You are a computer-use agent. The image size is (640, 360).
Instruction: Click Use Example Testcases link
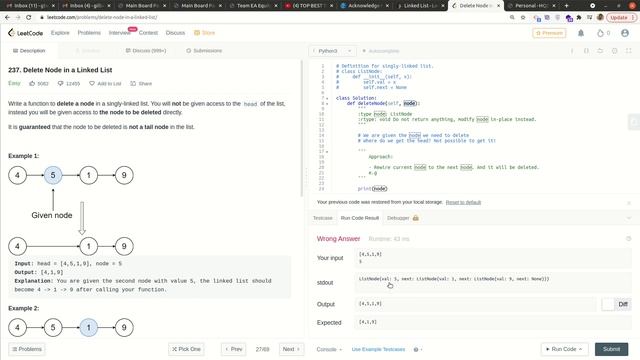[378, 349]
